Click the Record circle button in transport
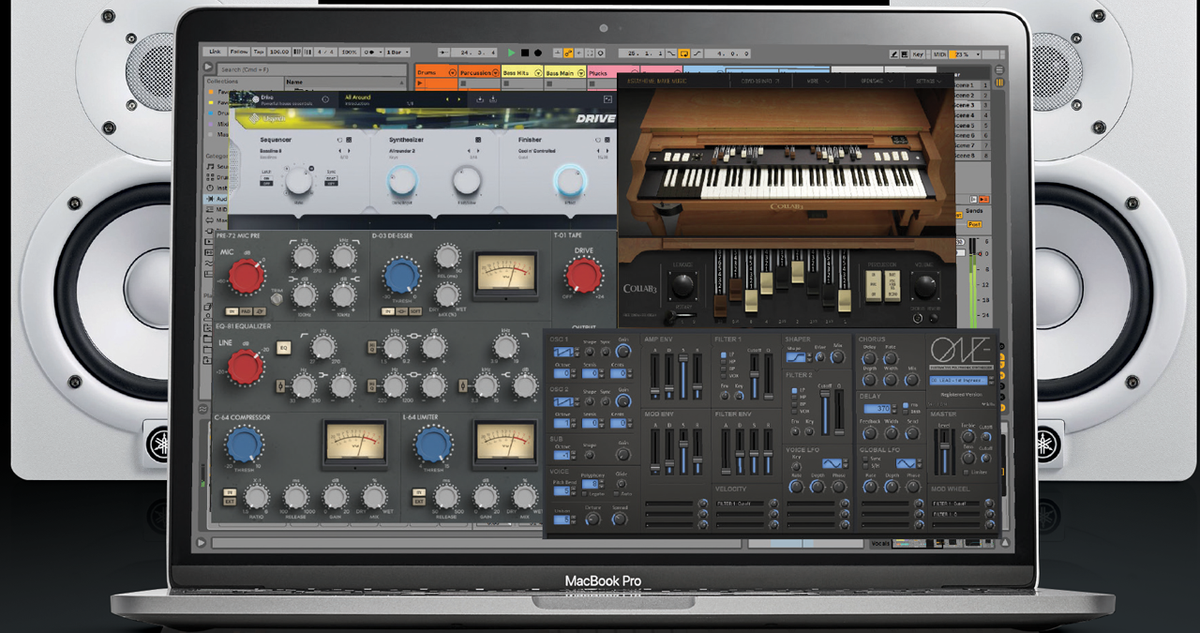This screenshot has width=1200, height=633. tap(538, 53)
